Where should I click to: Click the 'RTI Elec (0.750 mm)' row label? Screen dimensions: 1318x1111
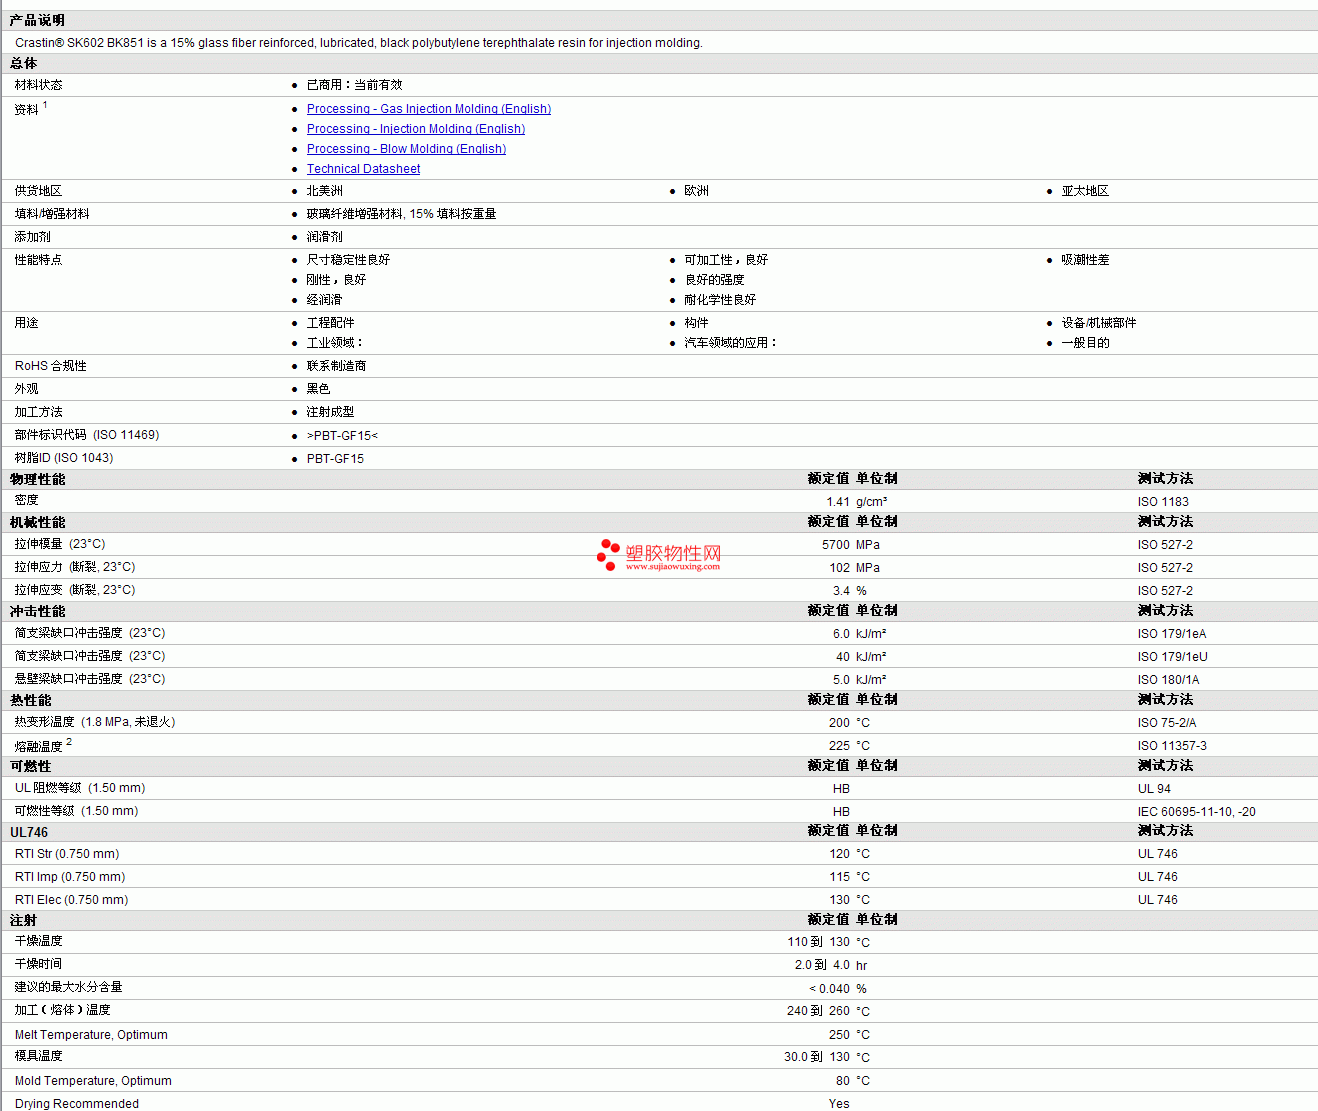click(x=72, y=900)
